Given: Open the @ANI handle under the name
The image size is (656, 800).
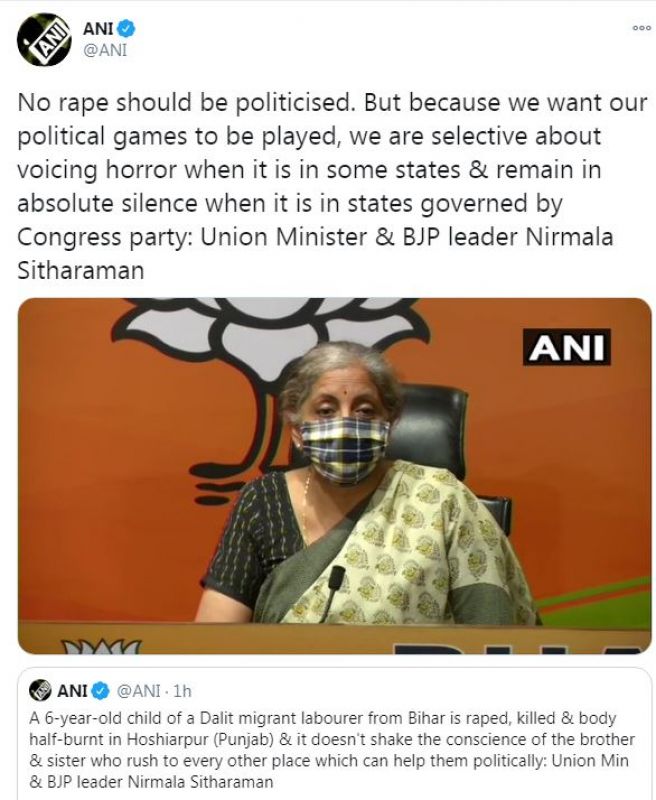Looking at the screenshot, I should [105, 50].
